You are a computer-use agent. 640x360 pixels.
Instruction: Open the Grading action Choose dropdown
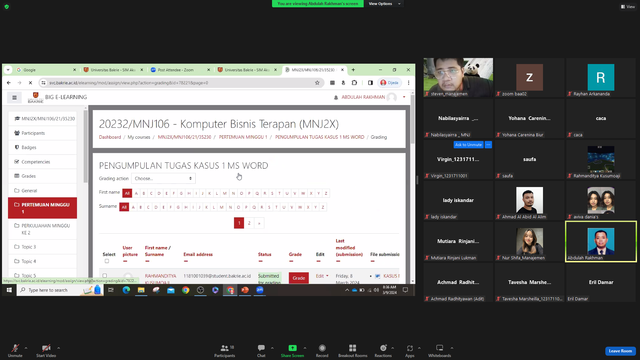click(163, 178)
